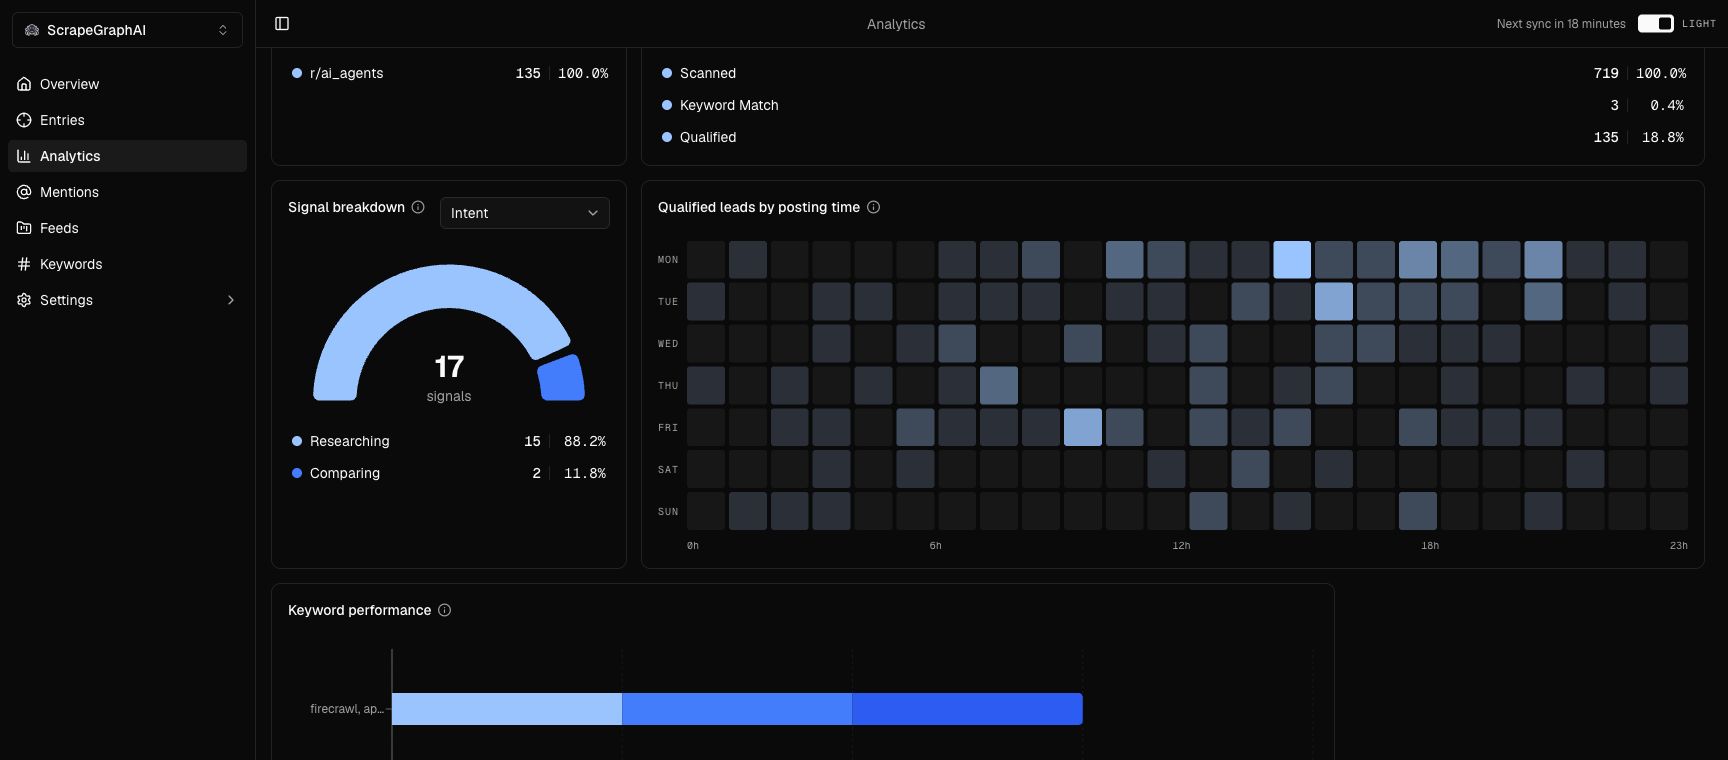Click the Overview home icon
The width and height of the screenshot is (1728, 760).
point(24,84)
